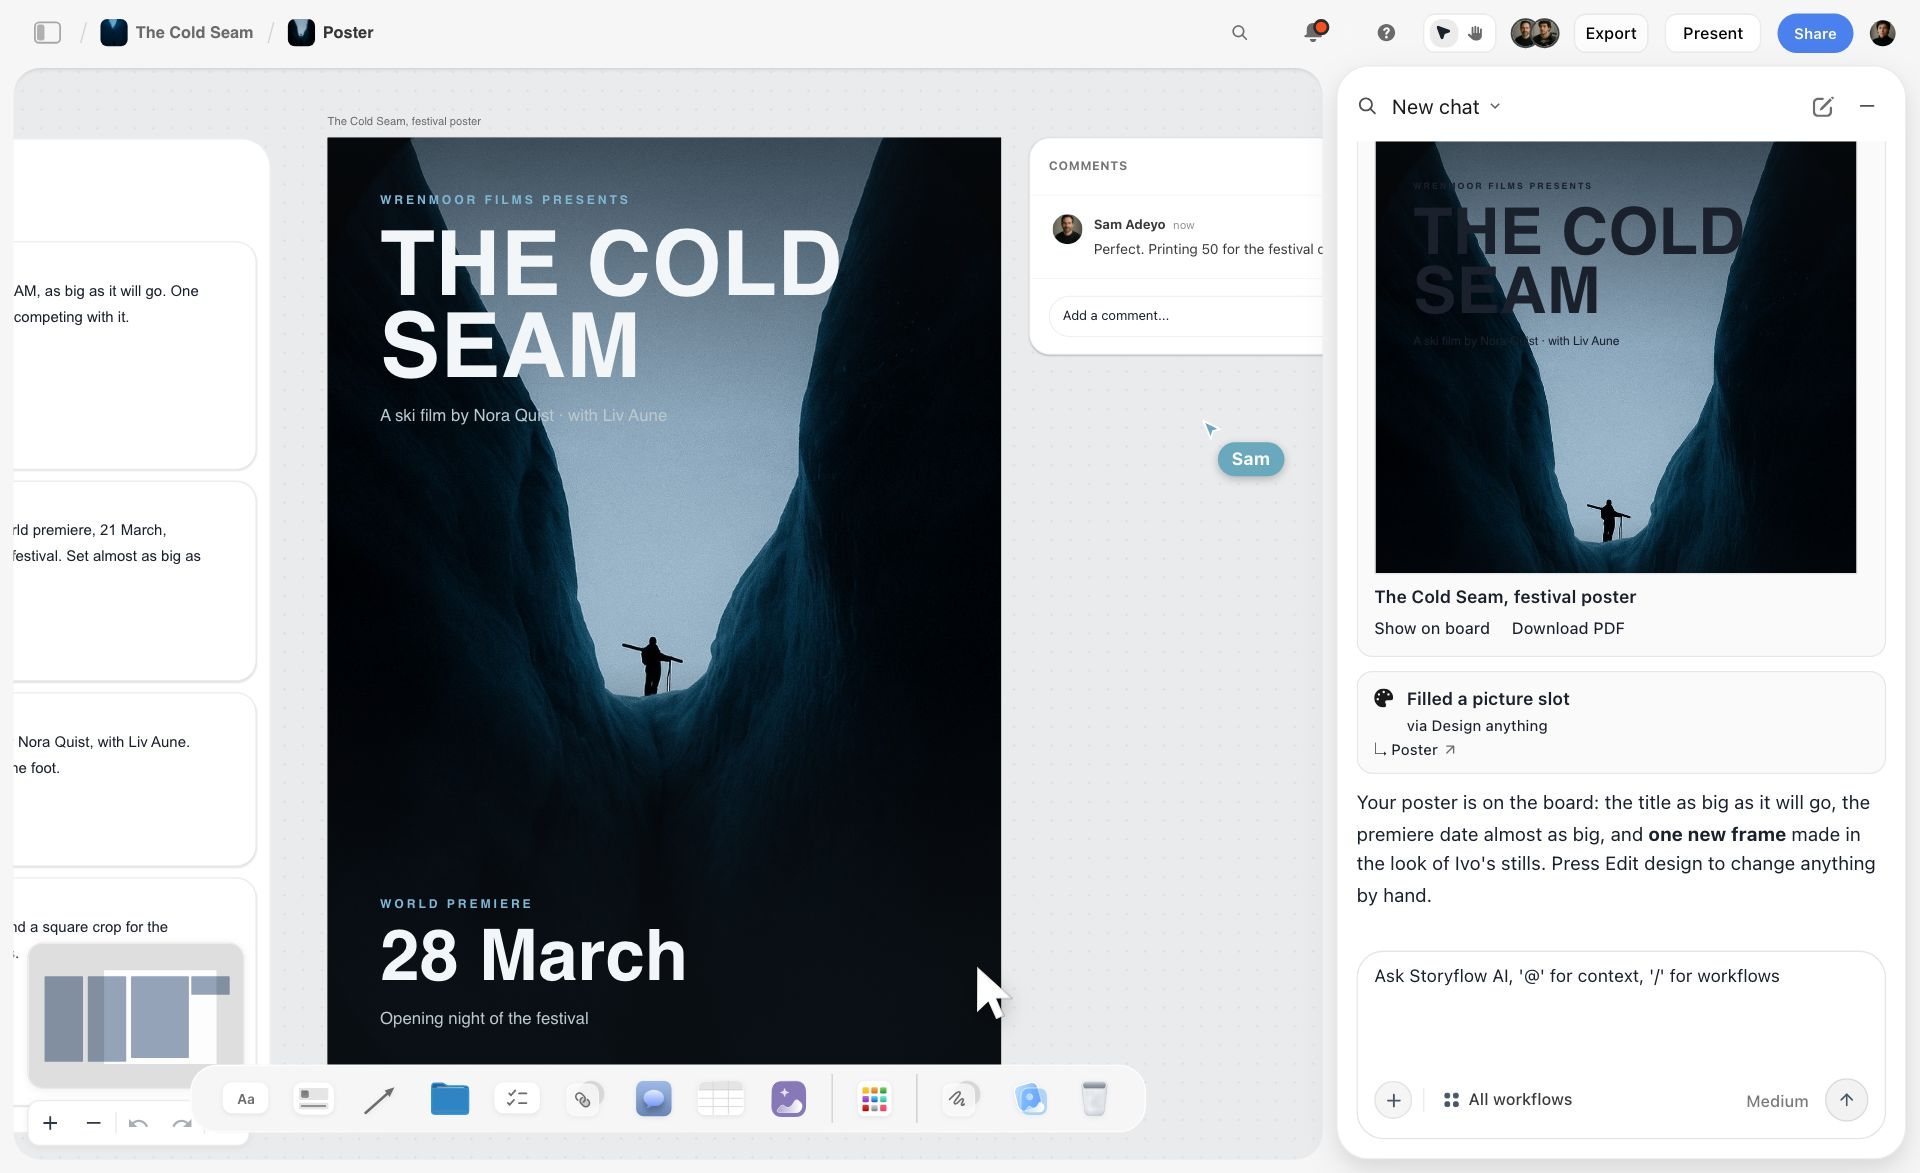
Task: Select the comment bubble tool
Action: click(x=654, y=1099)
